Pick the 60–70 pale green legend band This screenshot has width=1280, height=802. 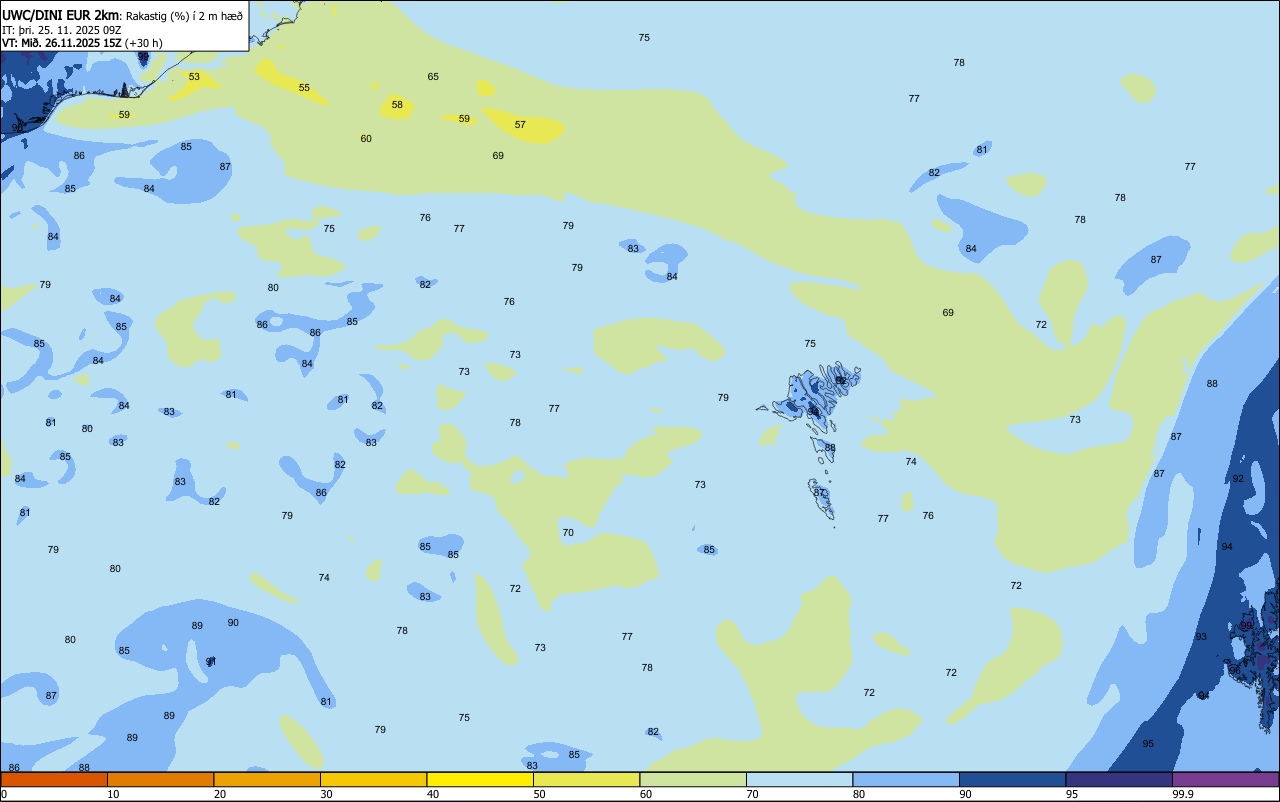coord(693,779)
